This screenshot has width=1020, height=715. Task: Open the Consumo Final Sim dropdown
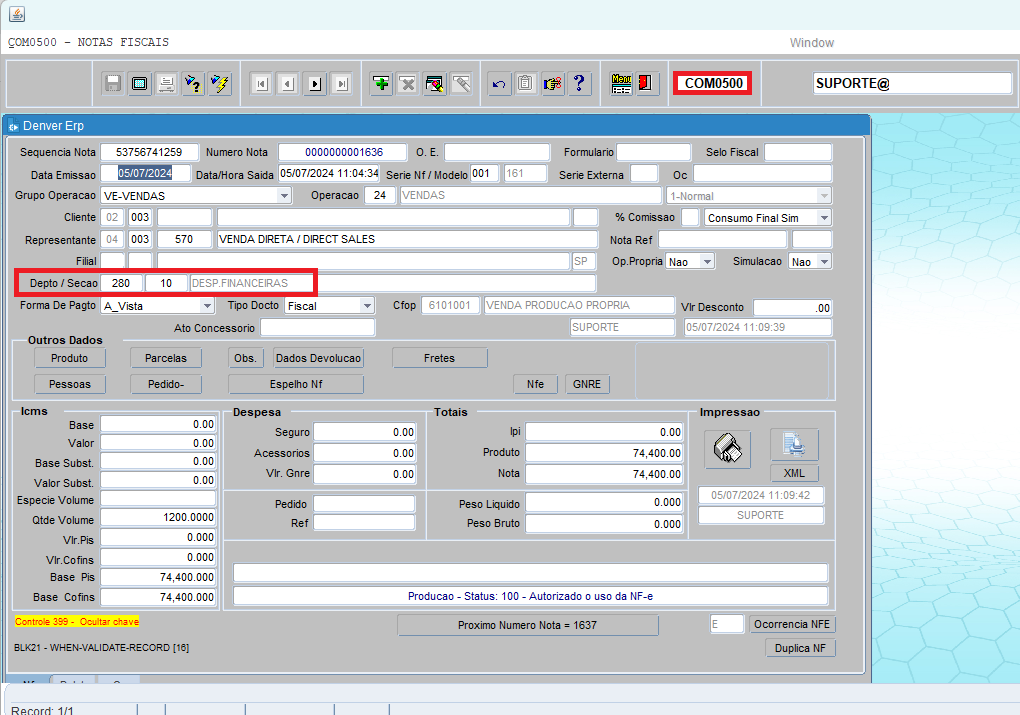[824, 218]
